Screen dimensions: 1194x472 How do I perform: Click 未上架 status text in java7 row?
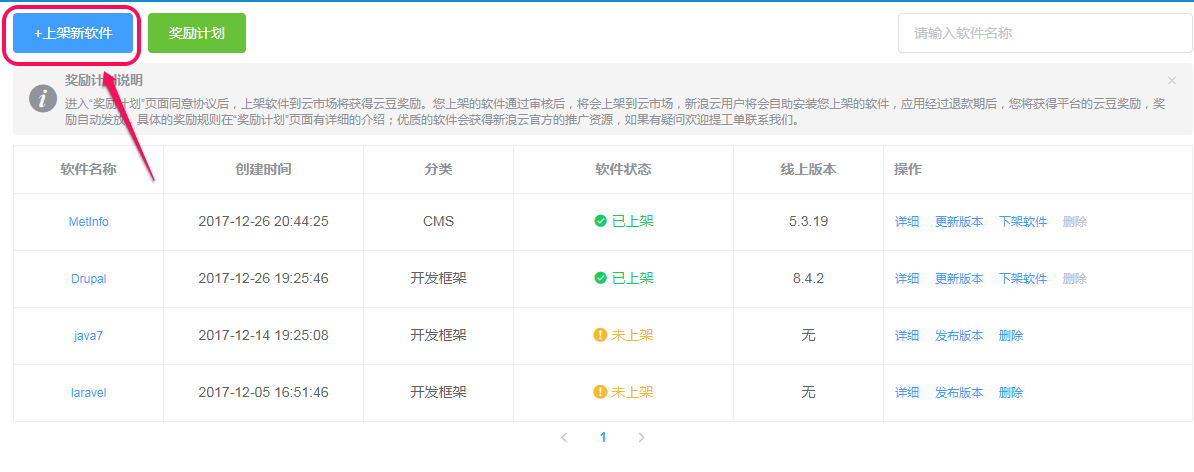[x=633, y=336]
